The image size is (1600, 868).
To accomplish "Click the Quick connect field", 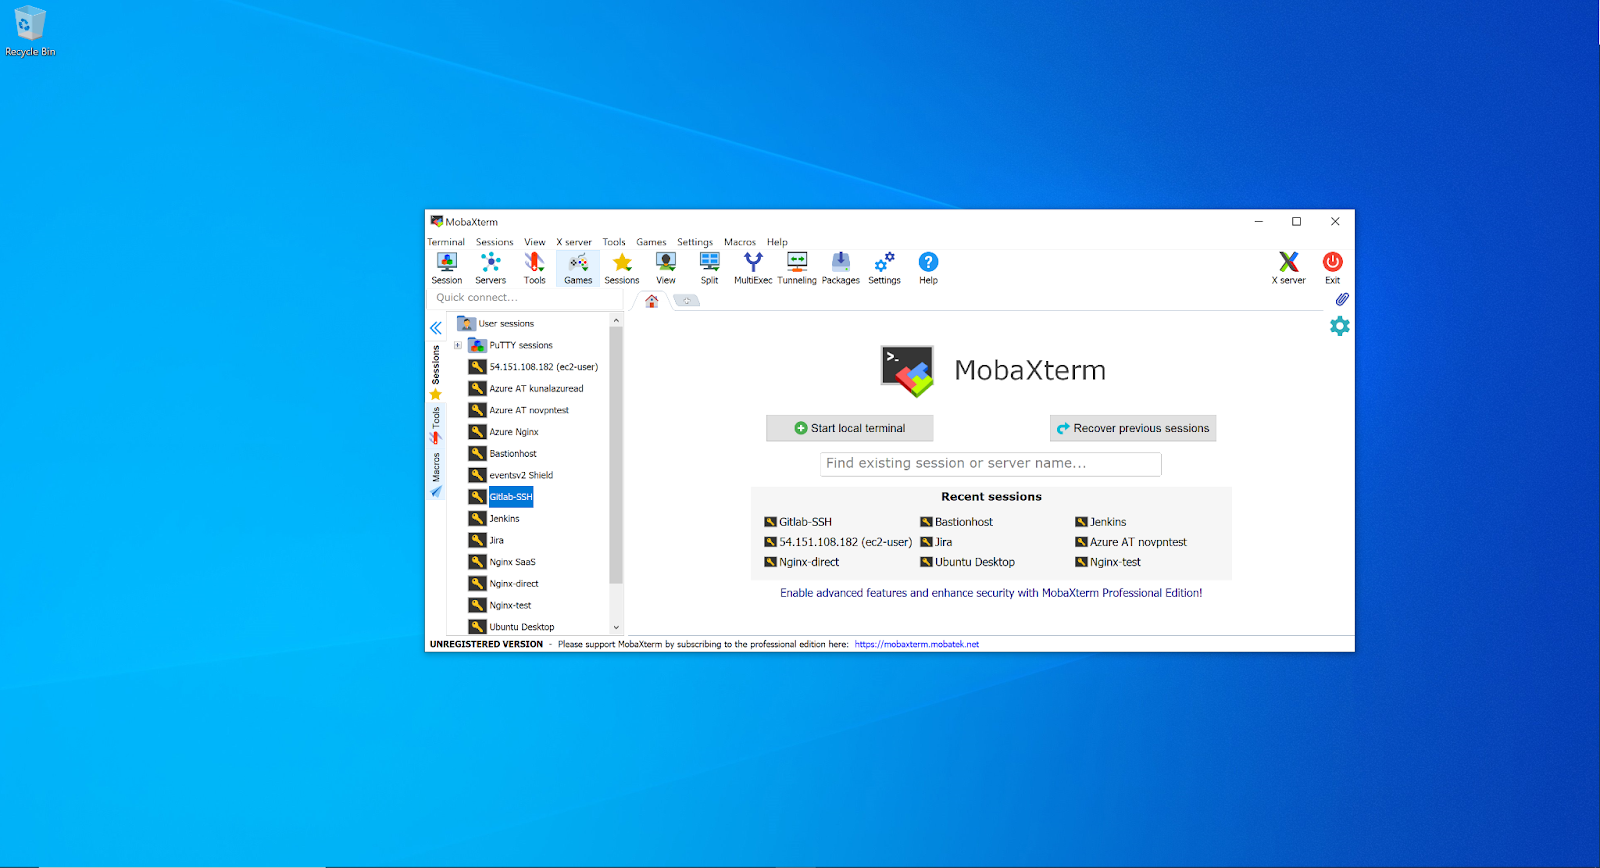I will (526, 298).
